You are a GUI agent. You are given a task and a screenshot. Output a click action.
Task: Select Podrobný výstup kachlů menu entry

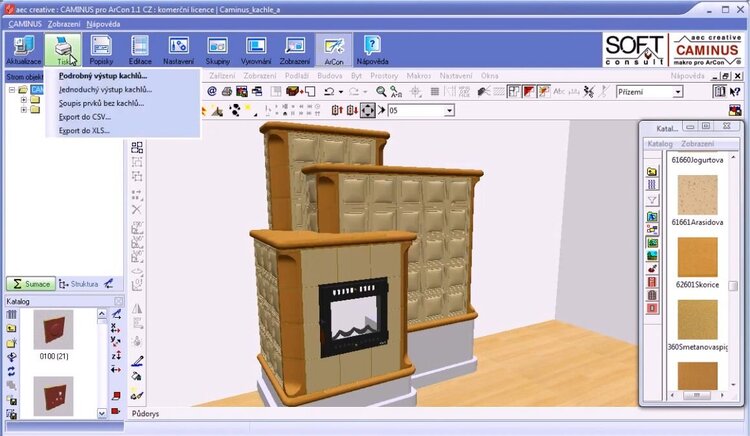103,76
